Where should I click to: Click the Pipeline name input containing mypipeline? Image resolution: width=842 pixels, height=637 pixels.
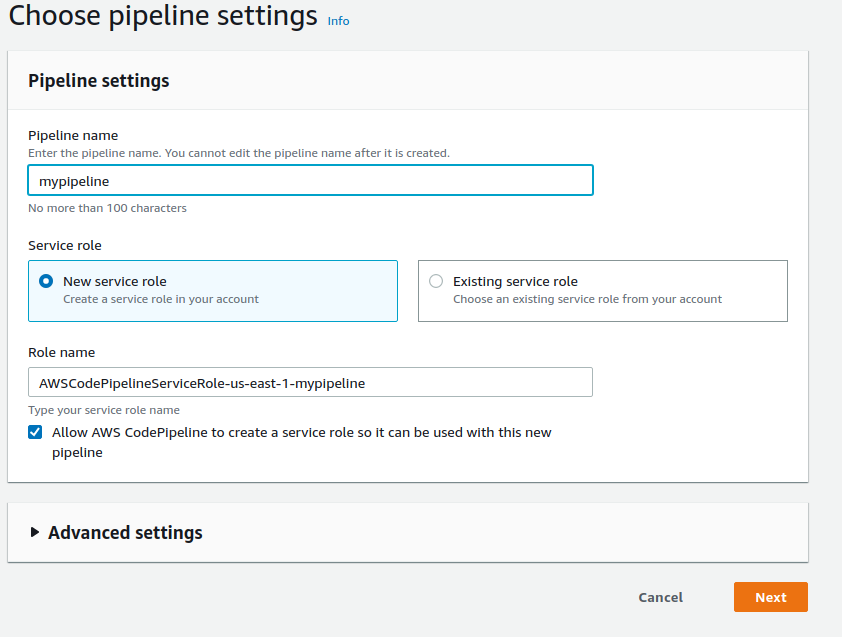pos(310,180)
